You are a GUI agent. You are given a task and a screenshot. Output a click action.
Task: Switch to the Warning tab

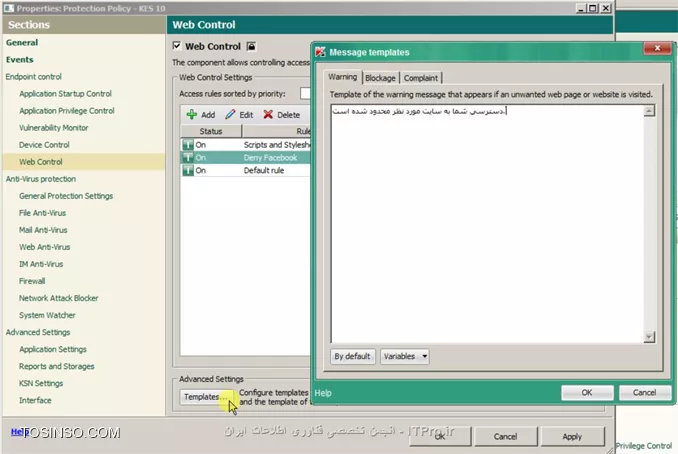pyautogui.click(x=342, y=77)
